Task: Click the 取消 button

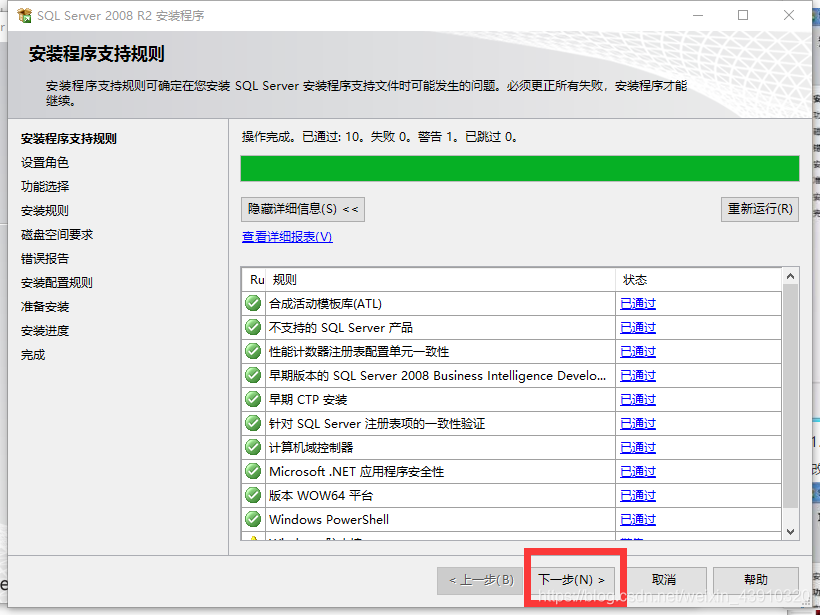Action: (x=664, y=580)
